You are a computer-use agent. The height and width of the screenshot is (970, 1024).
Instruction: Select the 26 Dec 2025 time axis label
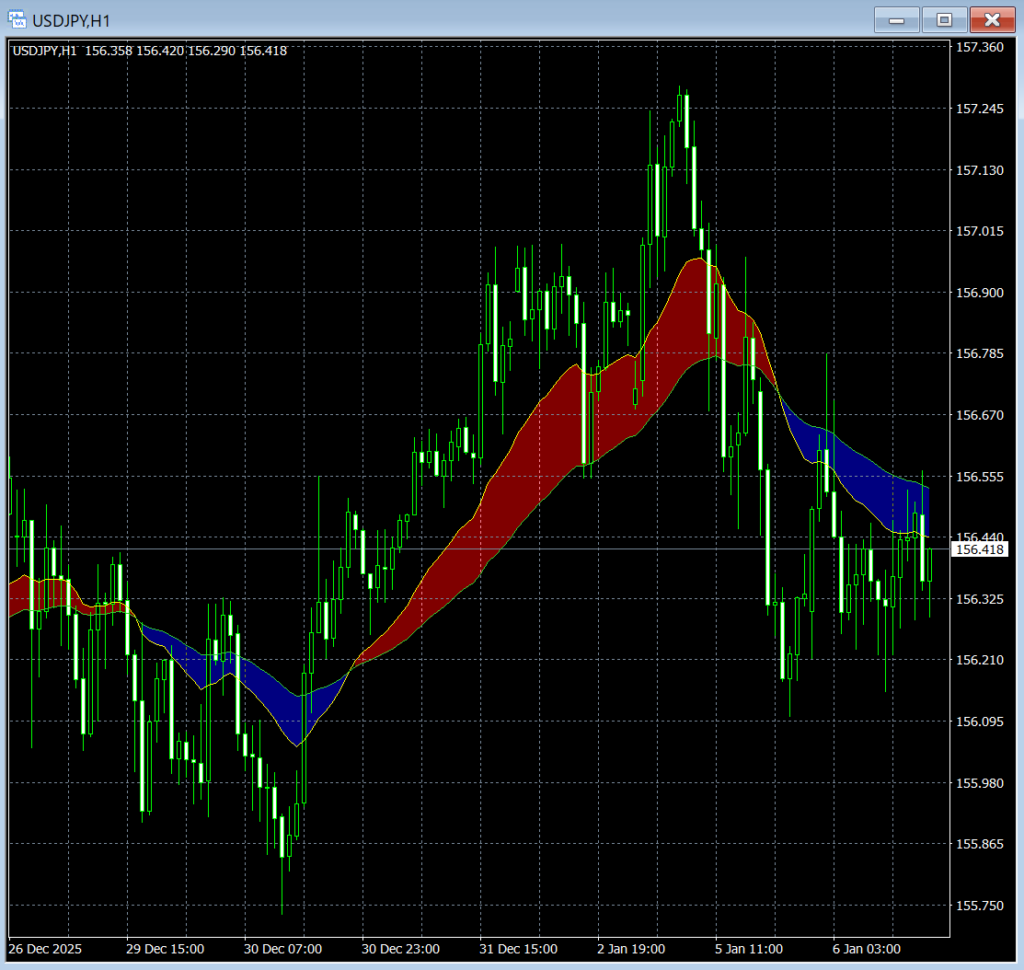46,948
